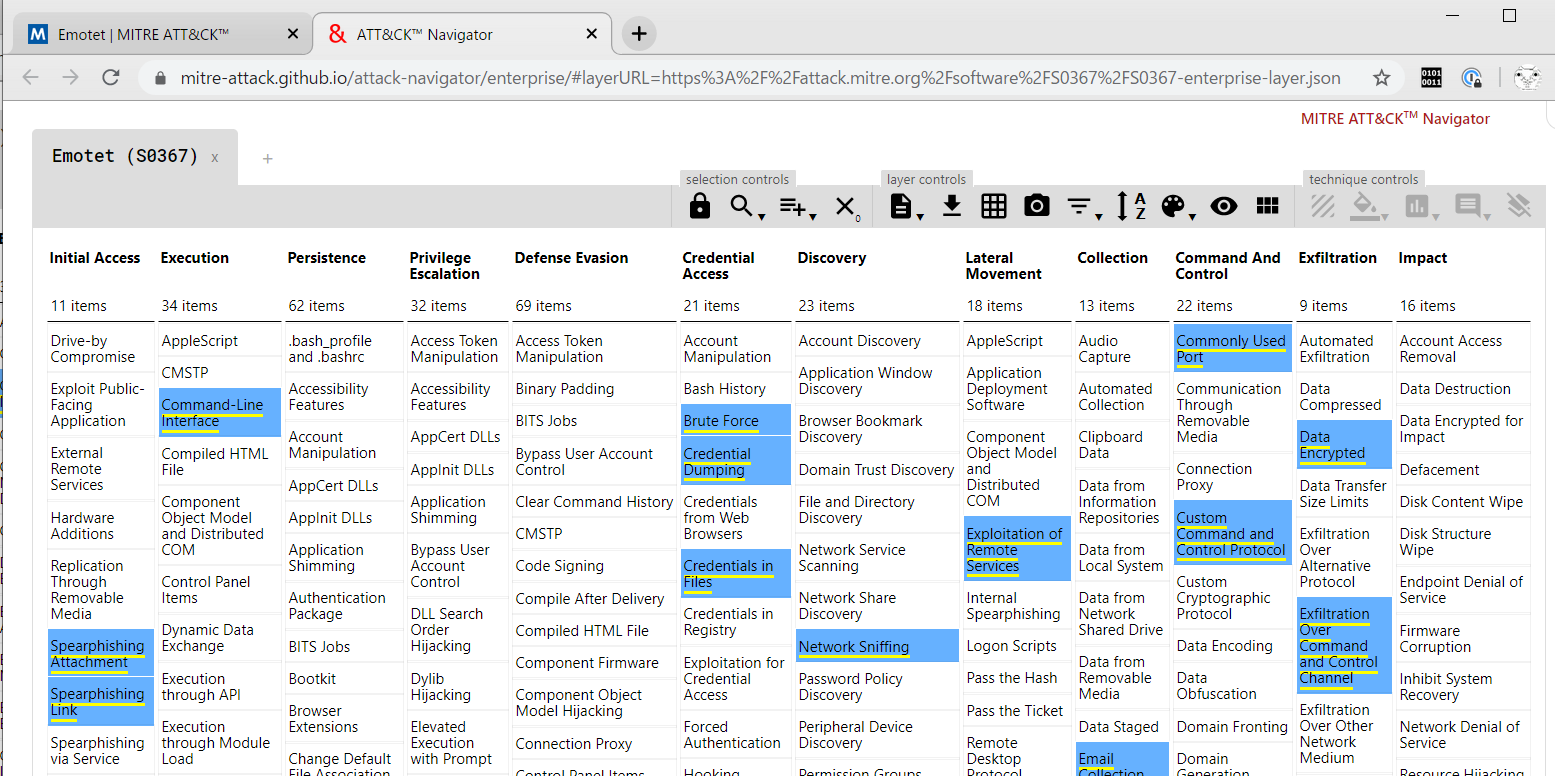Add a new layer tab with plus
The image size is (1555, 776).
click(x=267, y=158)
